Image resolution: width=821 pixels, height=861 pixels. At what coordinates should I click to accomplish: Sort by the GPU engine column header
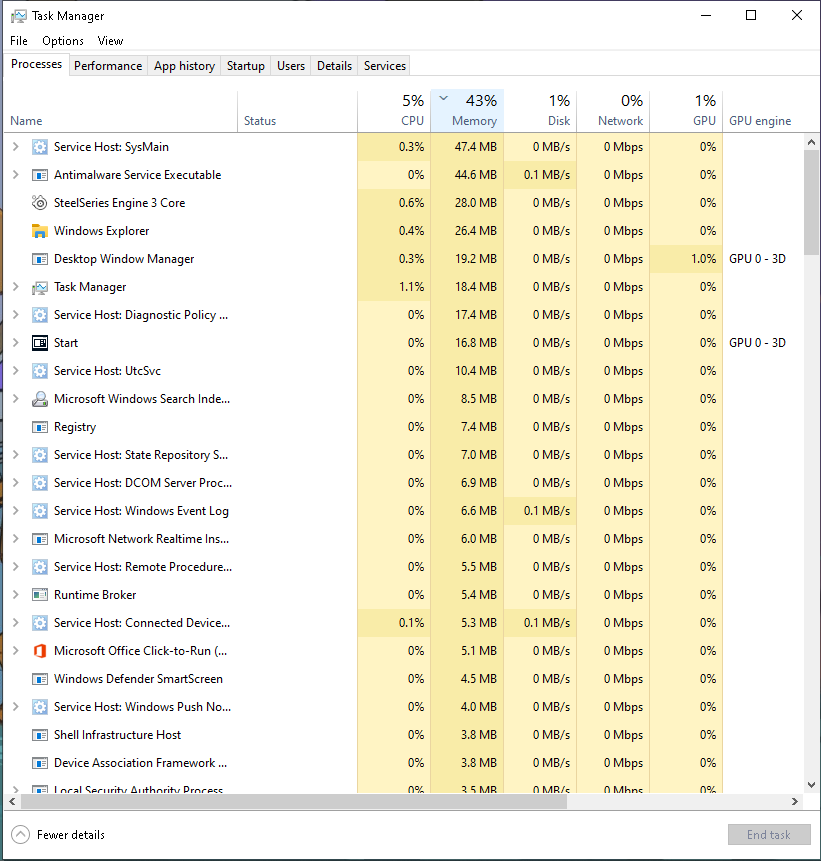[x=763, y=111]
